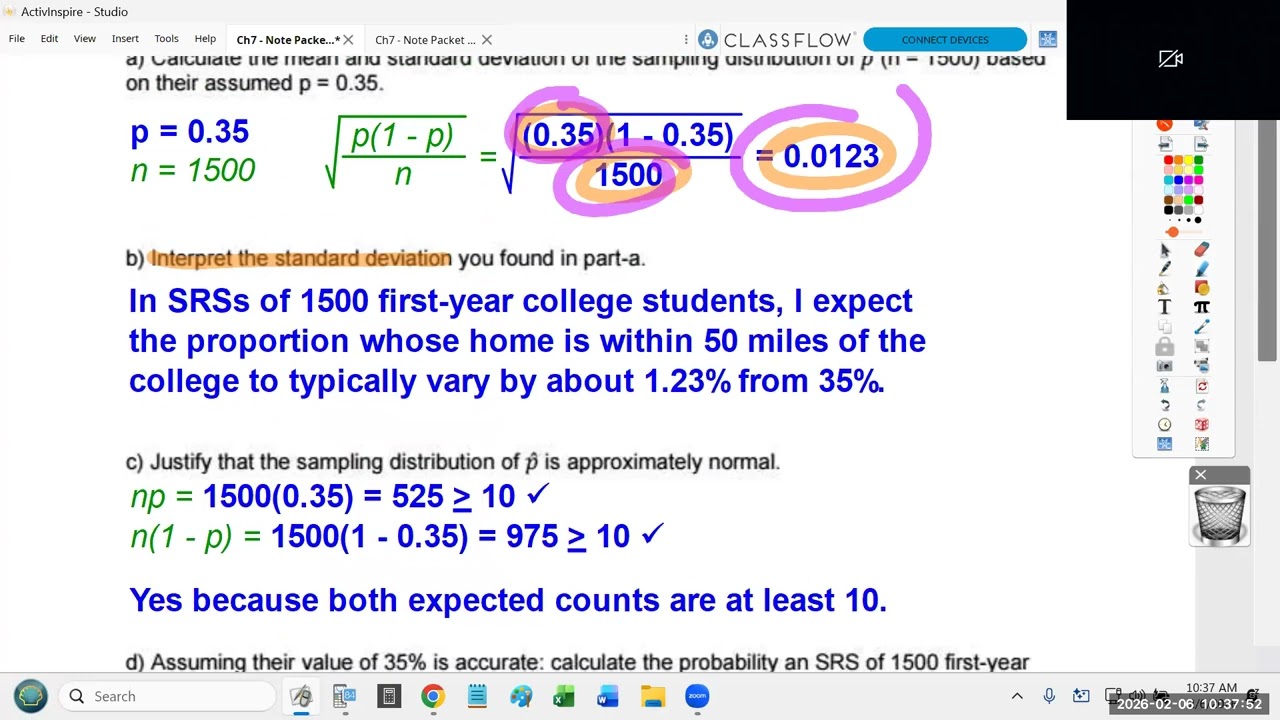1280x720 pixels.
Task: Select the arrow Select tool
Action: 1164,250
